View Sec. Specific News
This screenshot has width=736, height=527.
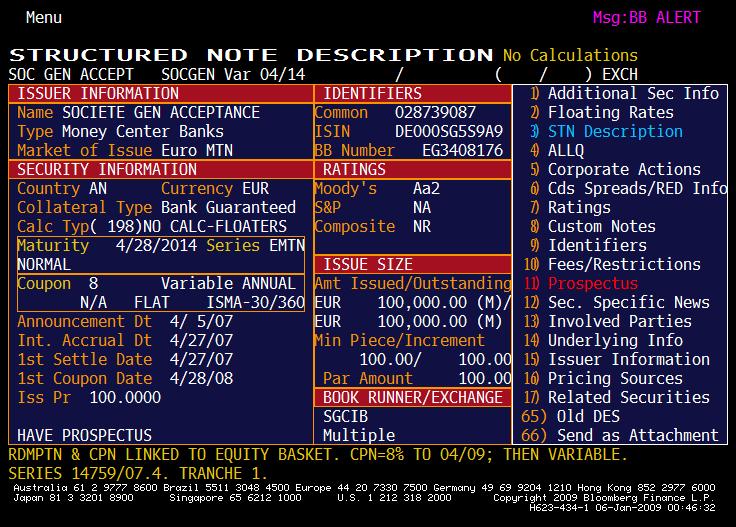pyautogui.click(x=617, y=302)
